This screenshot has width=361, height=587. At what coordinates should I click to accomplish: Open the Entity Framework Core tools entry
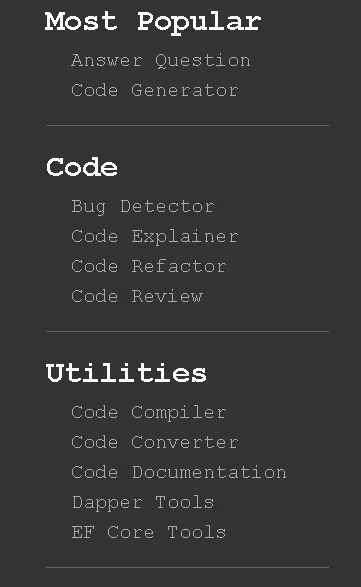coord(149,532)
